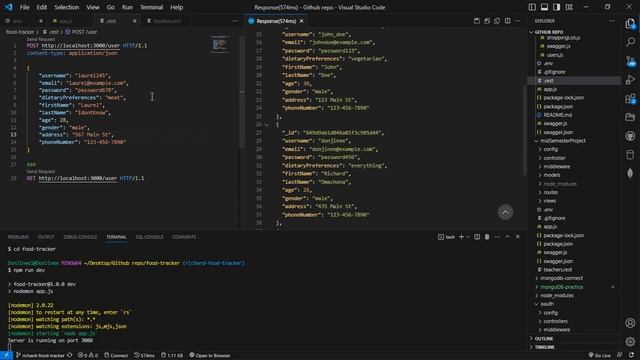This screenshot has width=640, height=360.
Task: Close the terminal panel
Action: [x=518, y=237]
